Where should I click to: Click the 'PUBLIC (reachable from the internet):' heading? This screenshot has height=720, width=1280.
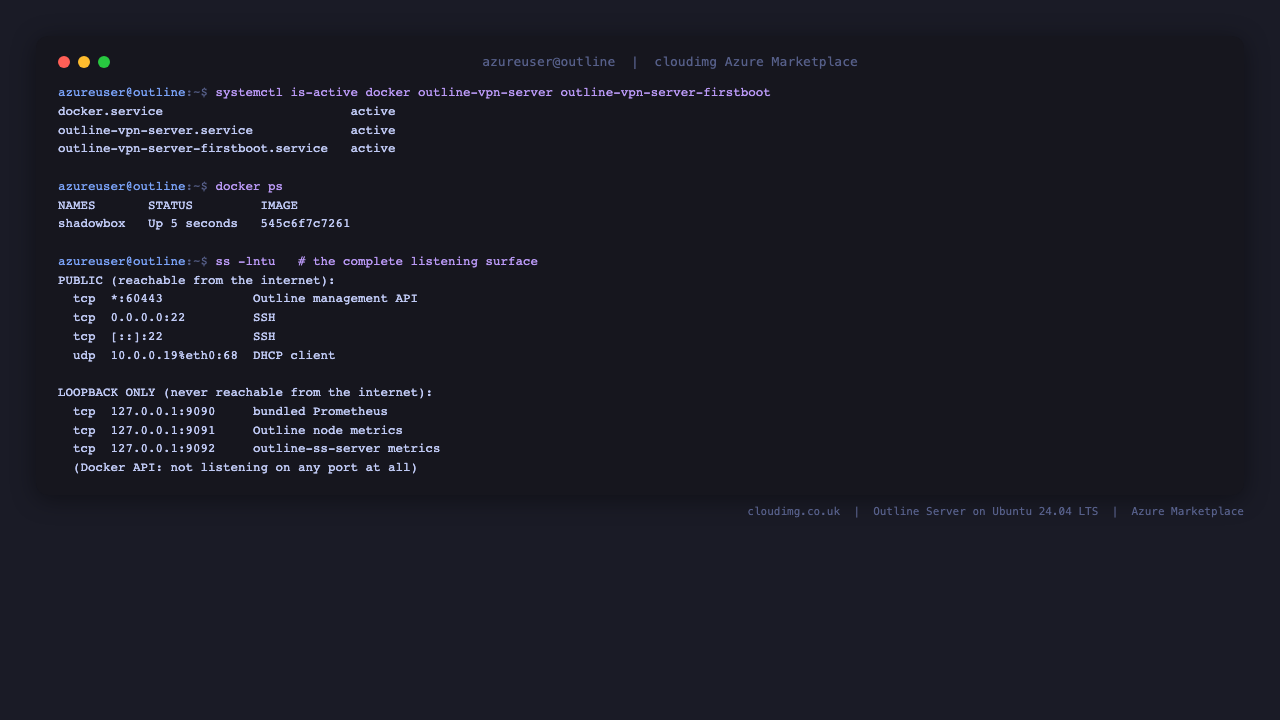point(197,281)
